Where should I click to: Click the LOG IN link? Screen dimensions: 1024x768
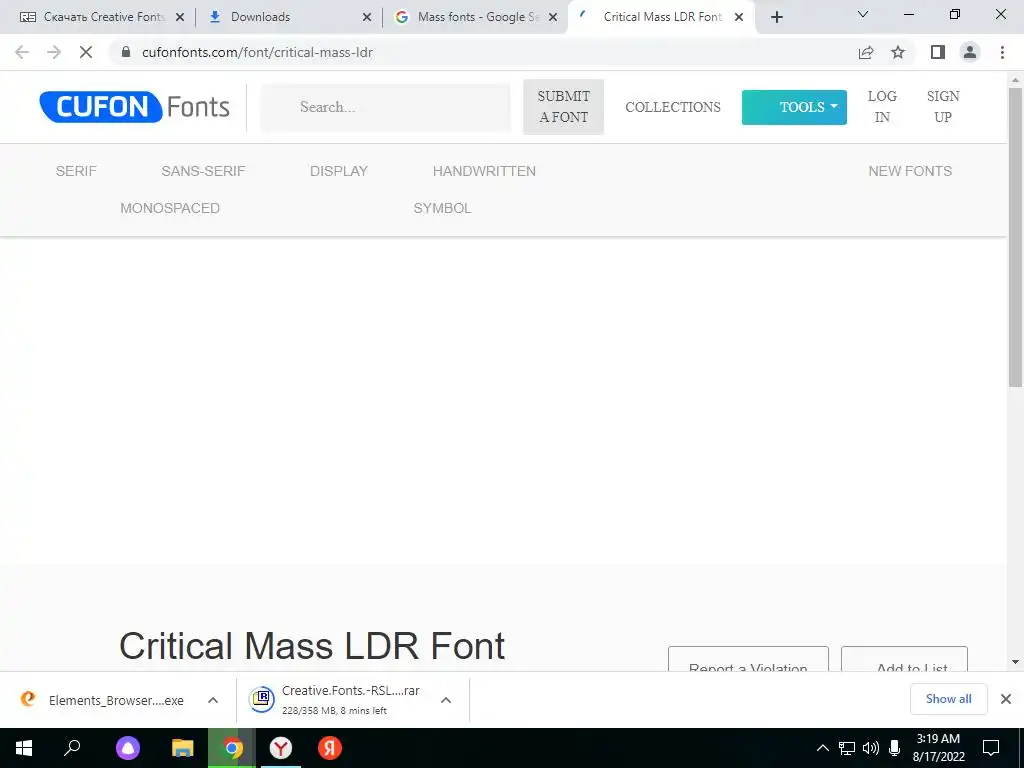(x=882, y=106)
